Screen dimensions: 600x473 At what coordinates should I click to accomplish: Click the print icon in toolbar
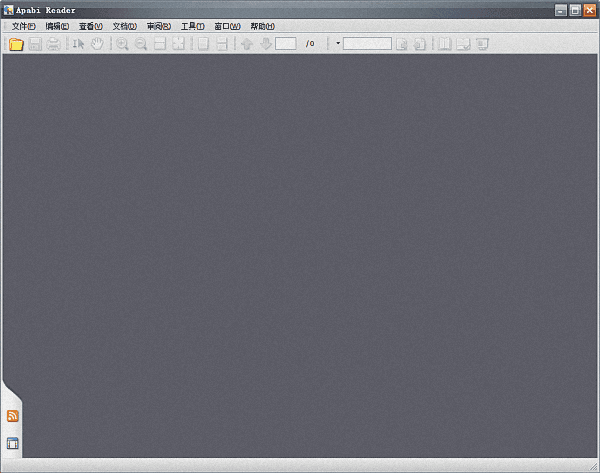53,44
